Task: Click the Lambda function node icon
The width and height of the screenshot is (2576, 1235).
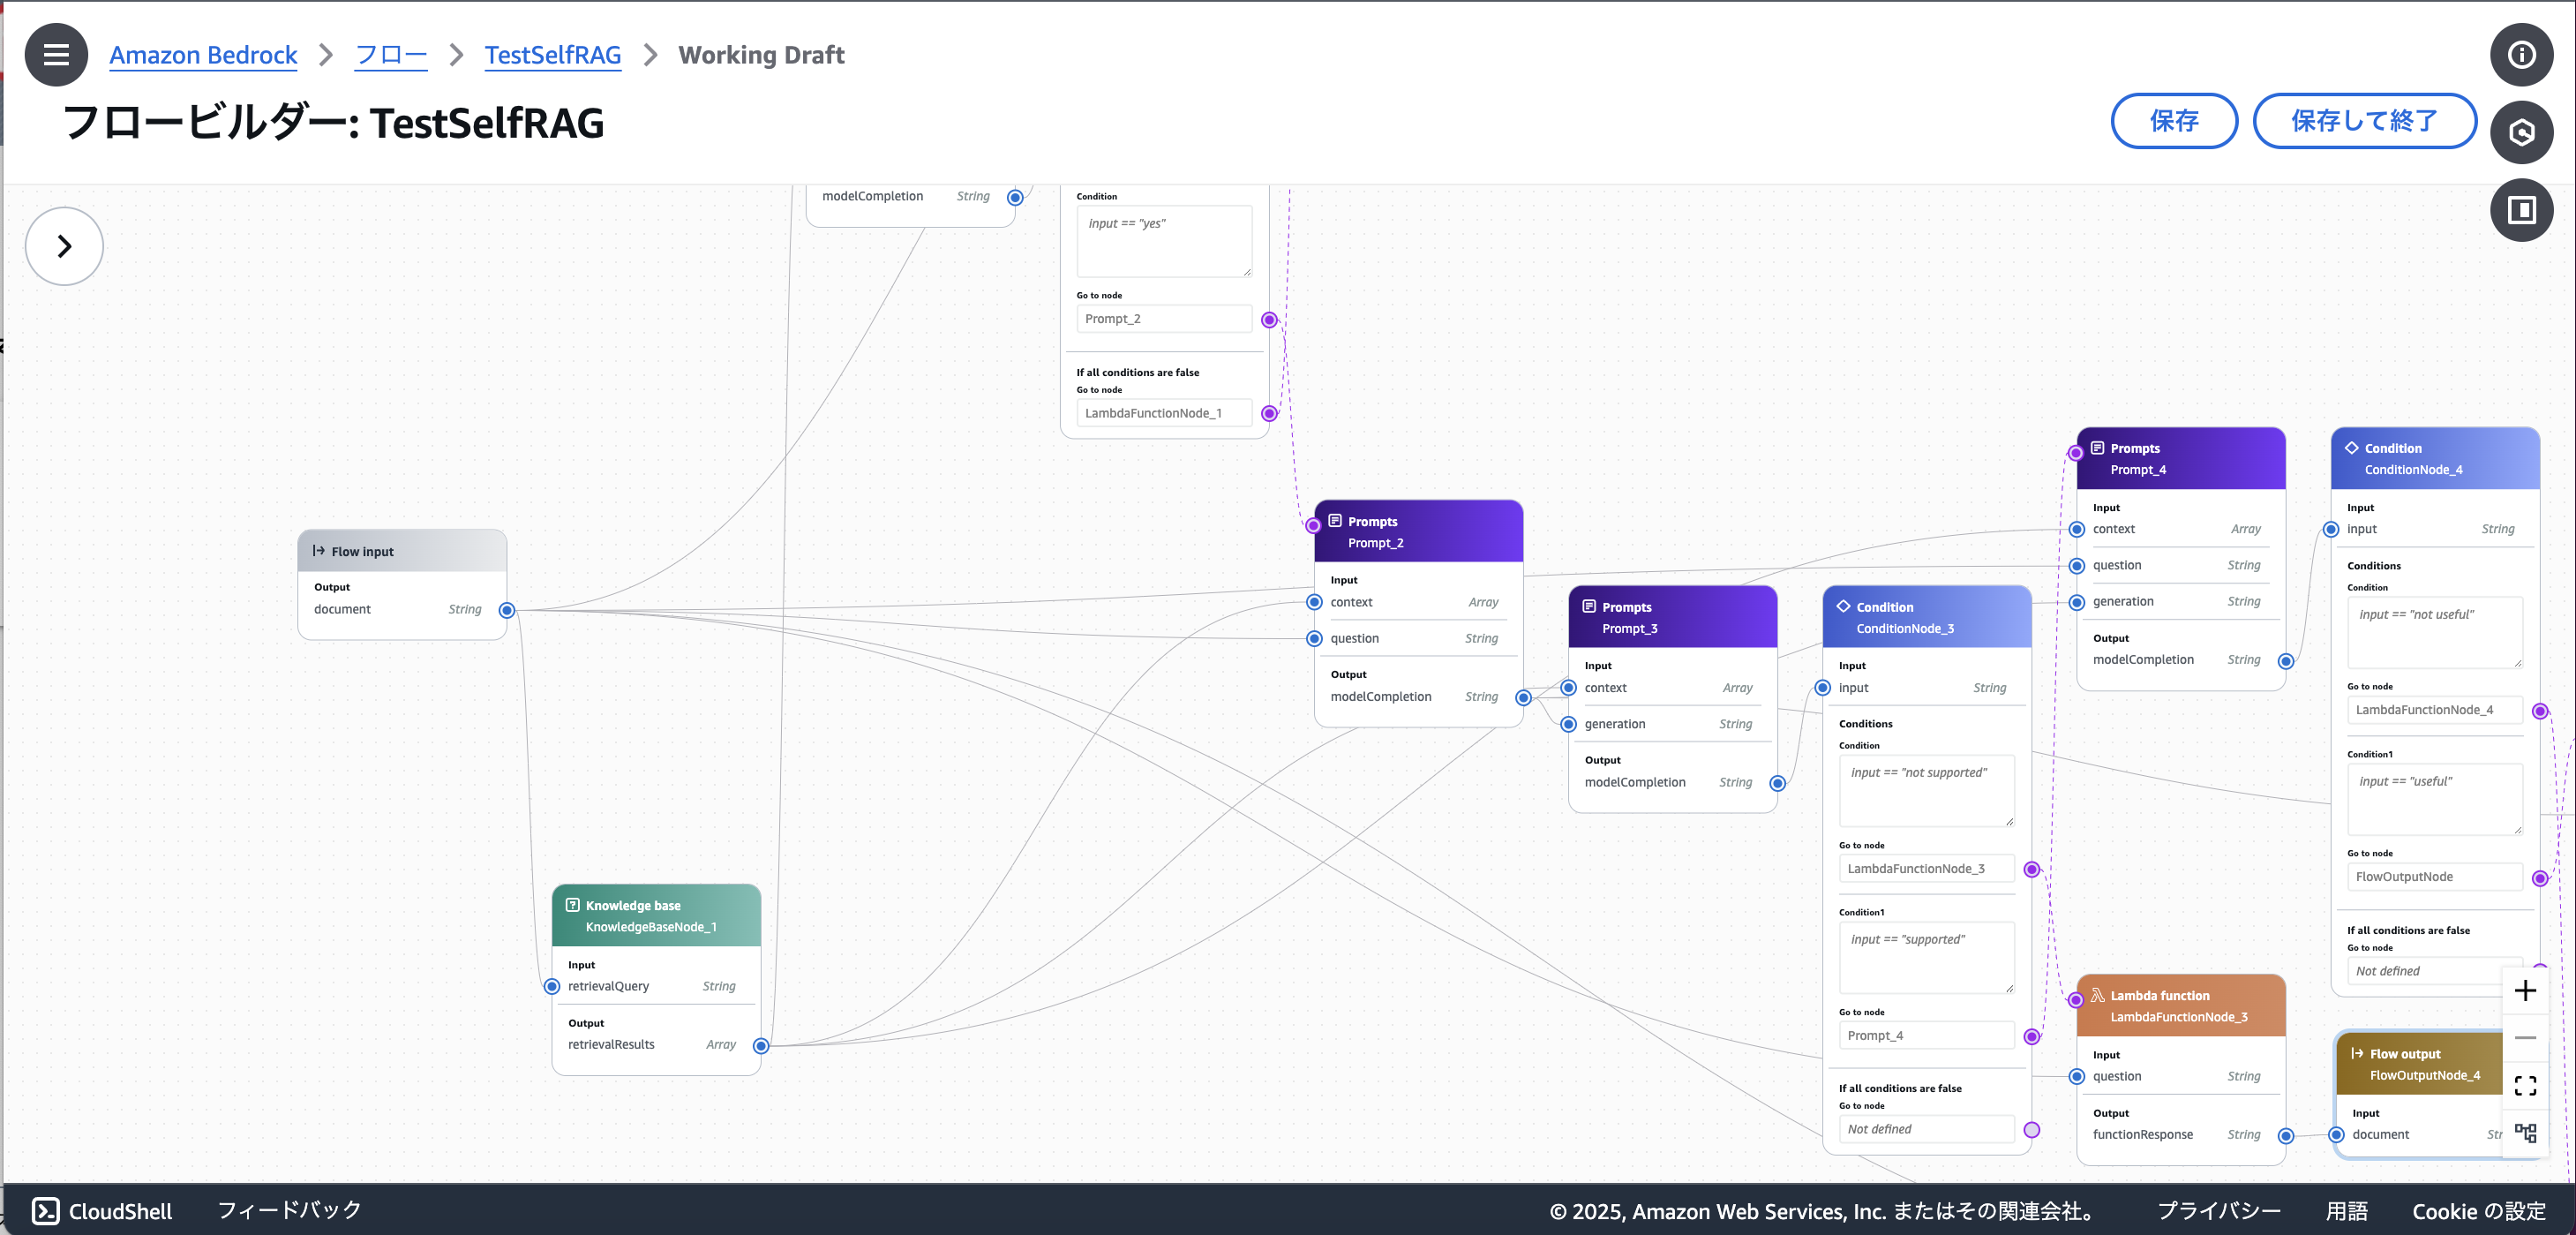Action: (2097, 995)
